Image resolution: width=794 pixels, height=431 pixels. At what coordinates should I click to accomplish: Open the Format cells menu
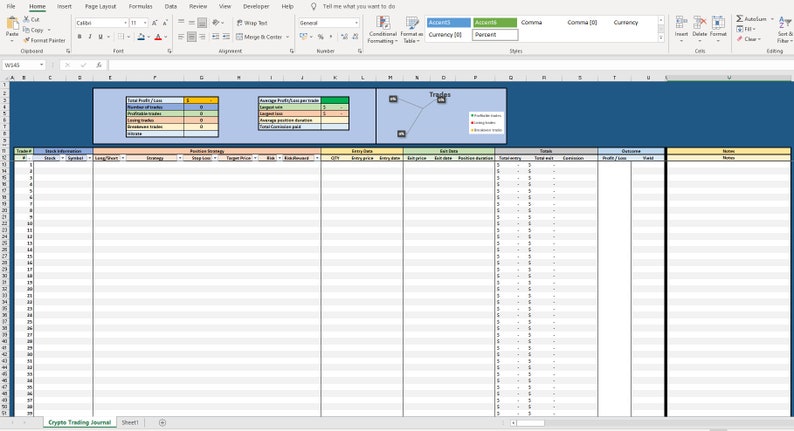pos(718,28)
